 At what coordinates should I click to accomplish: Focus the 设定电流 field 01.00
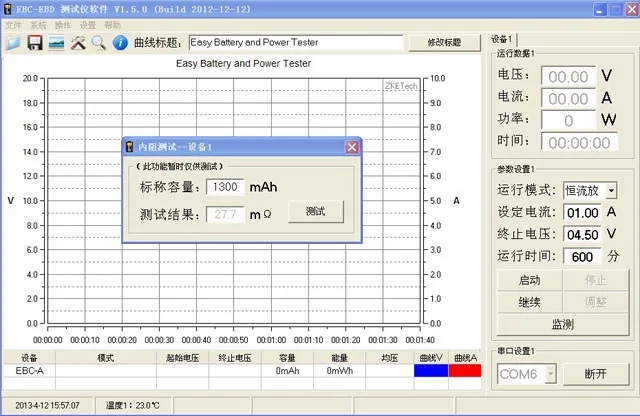point(582,213)
